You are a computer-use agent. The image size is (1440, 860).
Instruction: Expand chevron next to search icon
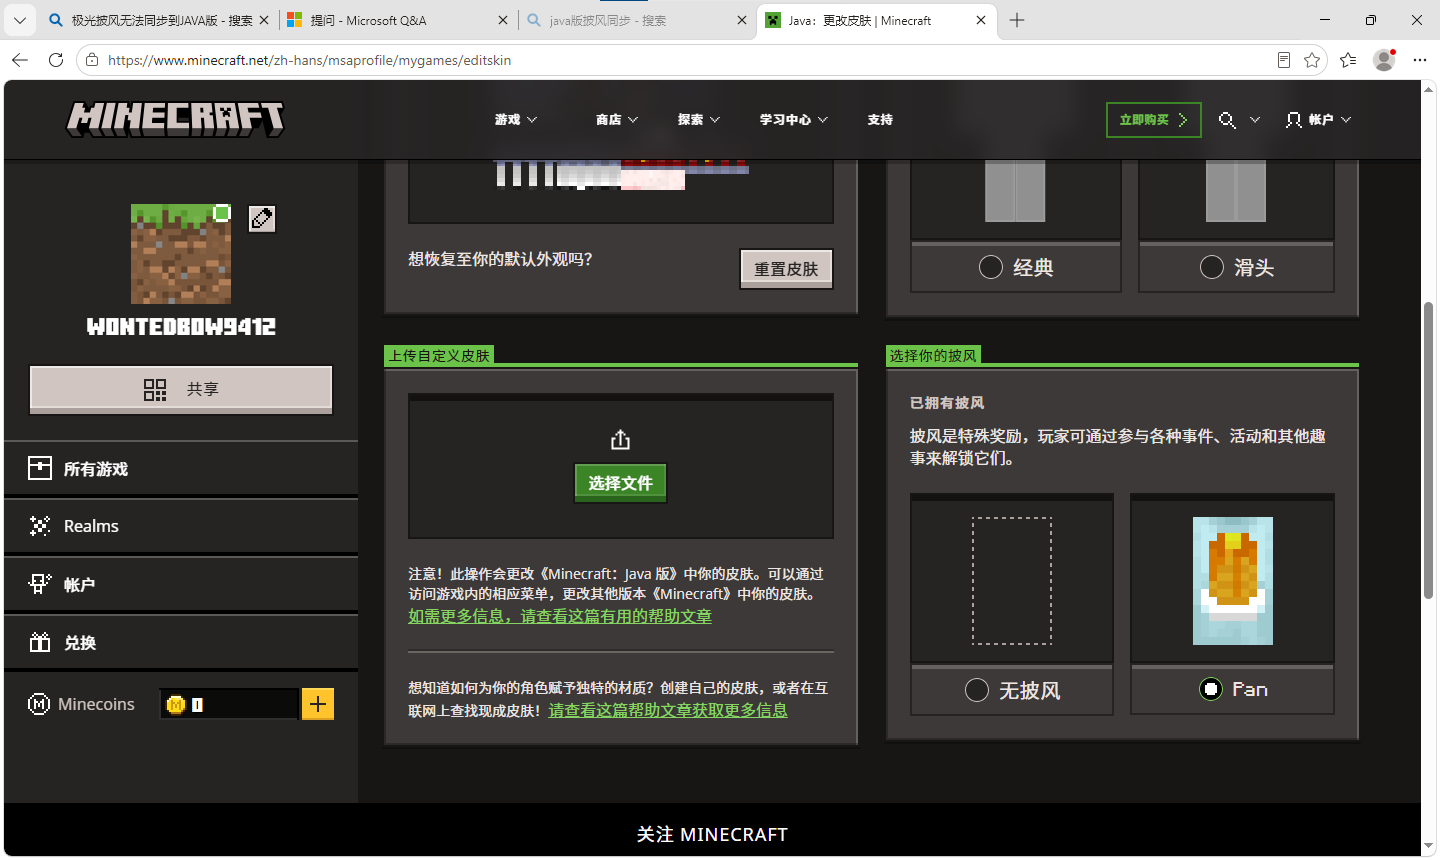(1255, 120)
